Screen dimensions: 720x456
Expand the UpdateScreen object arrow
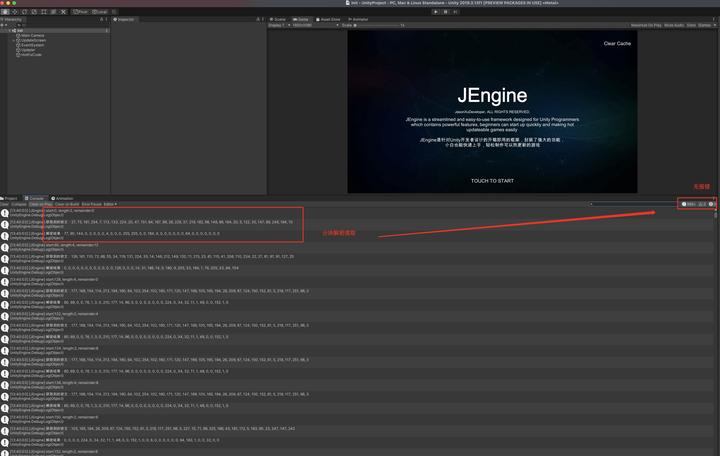13,40
